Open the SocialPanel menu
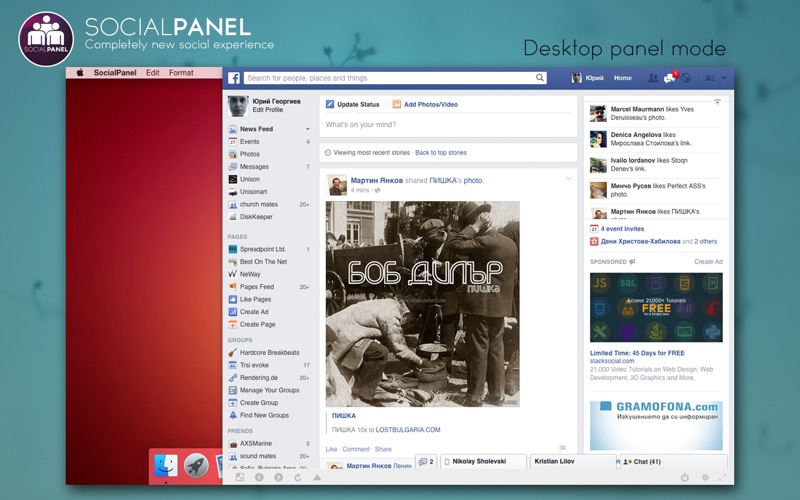This screenshot has height=500, width=800. pyautogui.click(x=115, y=72)
